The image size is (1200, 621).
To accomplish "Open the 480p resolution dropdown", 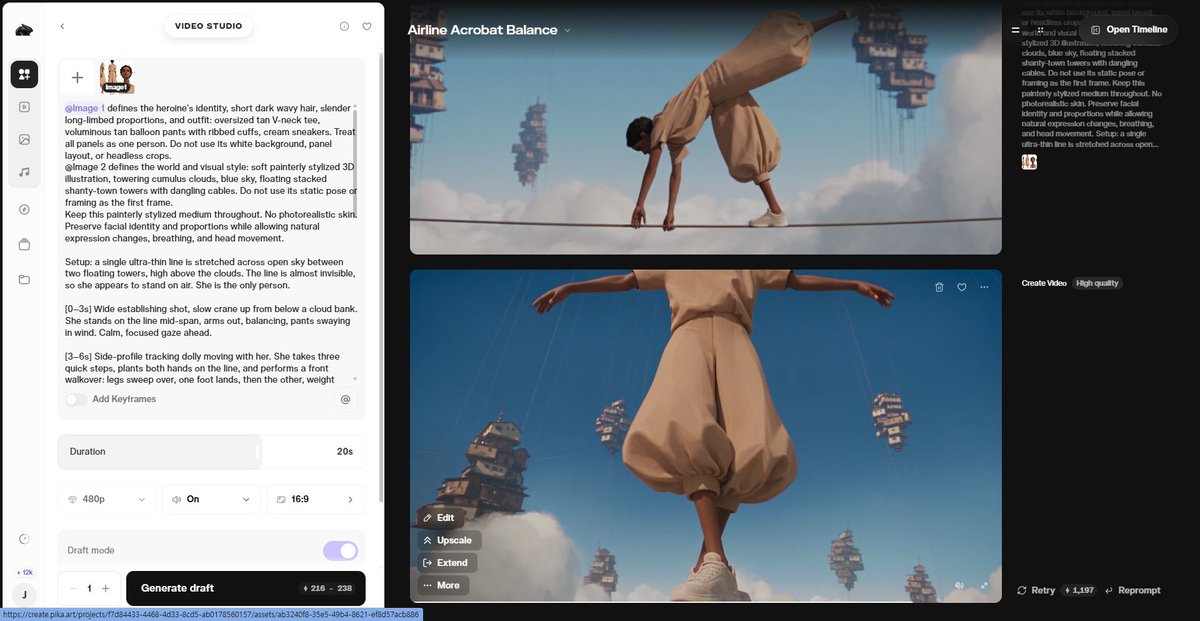I will (107, 499).
